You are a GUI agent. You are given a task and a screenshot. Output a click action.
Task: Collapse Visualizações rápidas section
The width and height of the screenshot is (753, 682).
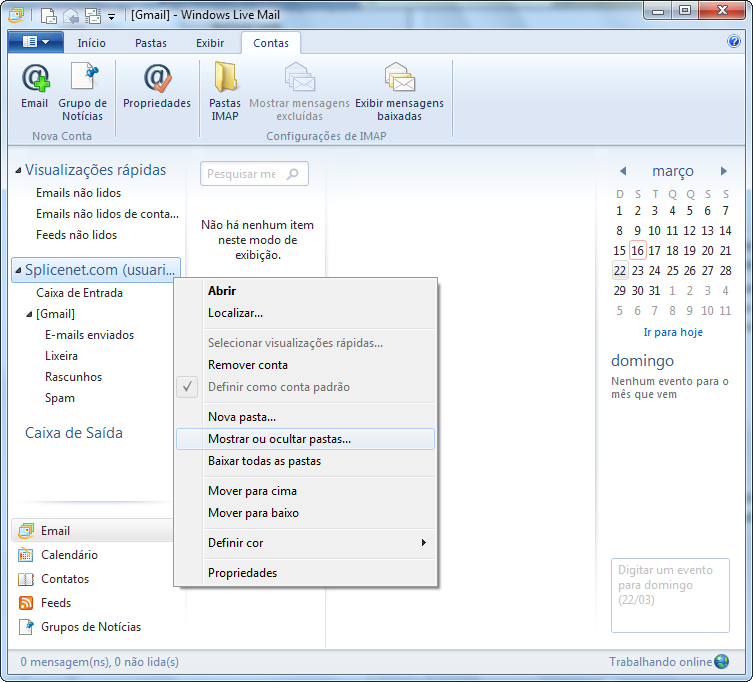pyautogui.click(x=18, y=170)
